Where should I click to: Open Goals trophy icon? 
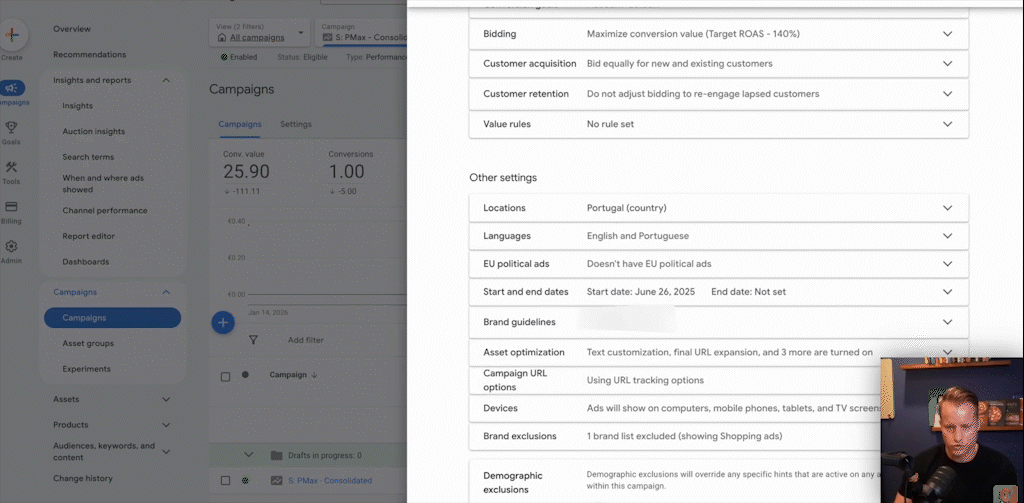pos(12,128)
